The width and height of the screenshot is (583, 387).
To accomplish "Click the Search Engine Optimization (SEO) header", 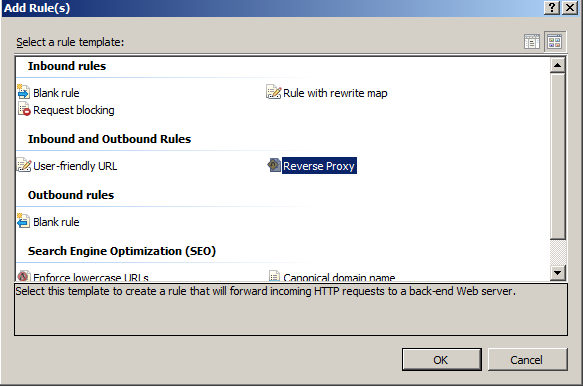I will coord(122,251).
